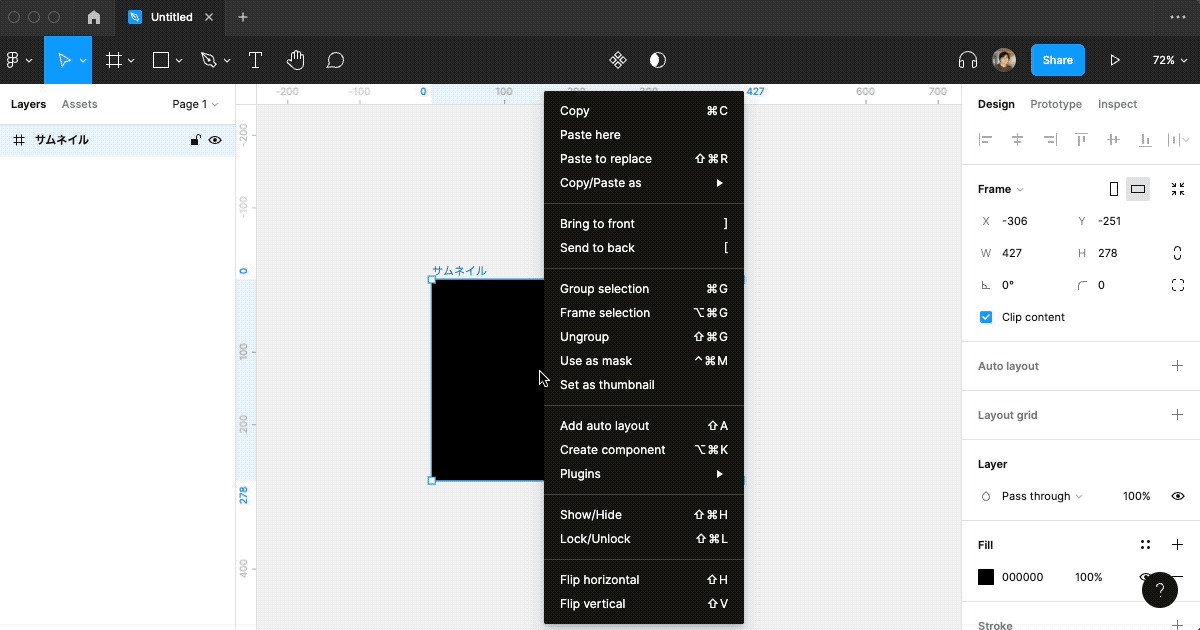Image resolution: width=1200 pixels, height=630 pixels.
Task: Click the Share button
Action: (x=1058, y=60)
